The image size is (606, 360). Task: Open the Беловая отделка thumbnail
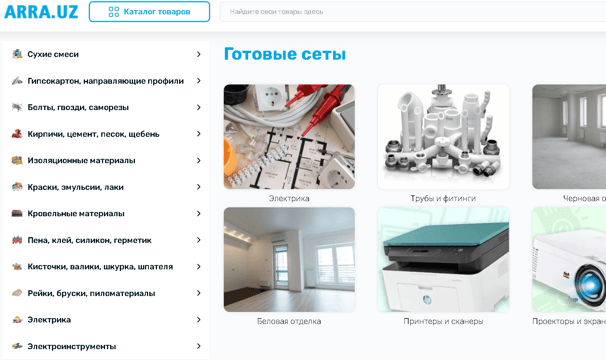289,259
